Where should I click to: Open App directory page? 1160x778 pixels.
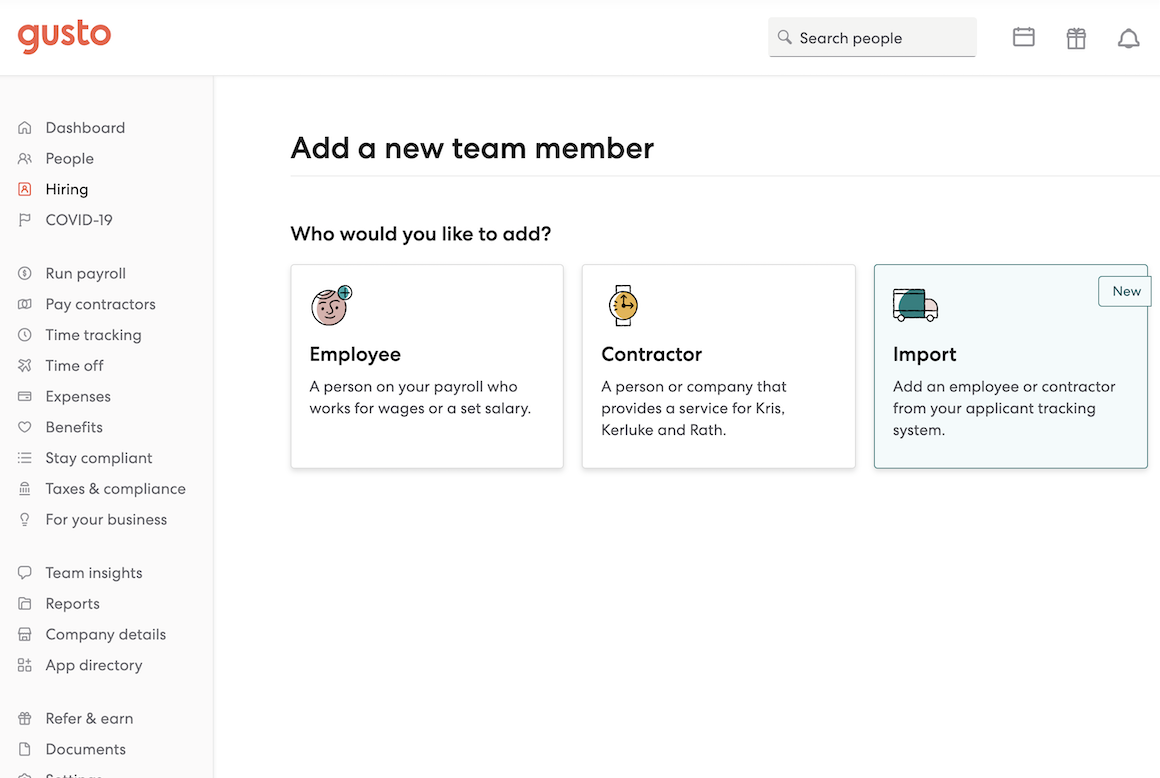pos(94,665)
